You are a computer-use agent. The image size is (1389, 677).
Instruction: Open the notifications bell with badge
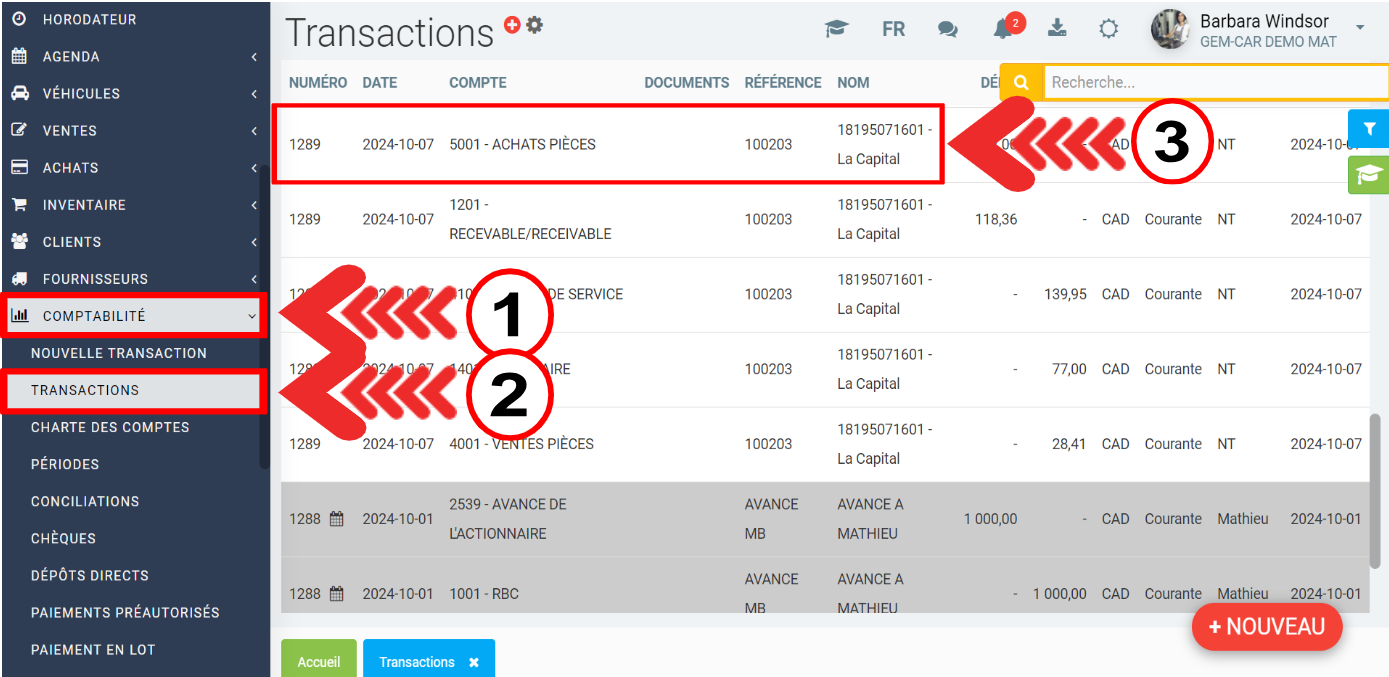(x=1003, y=29)
